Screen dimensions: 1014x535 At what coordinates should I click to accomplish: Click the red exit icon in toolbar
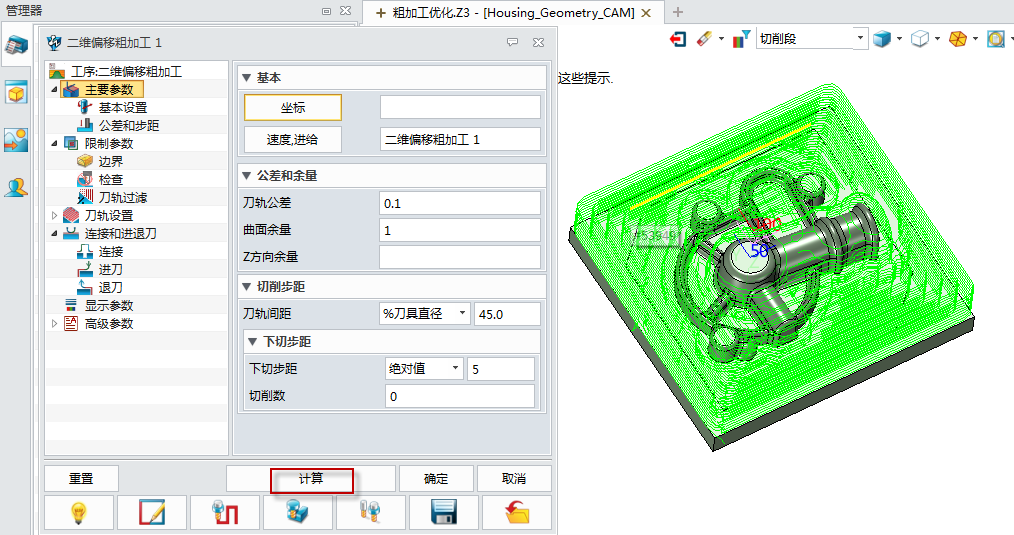click(678, 39)
